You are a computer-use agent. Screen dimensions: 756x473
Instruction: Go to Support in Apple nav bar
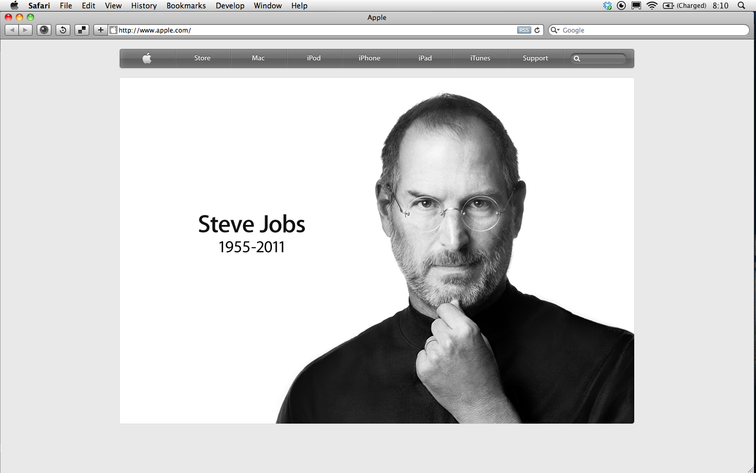535,58
